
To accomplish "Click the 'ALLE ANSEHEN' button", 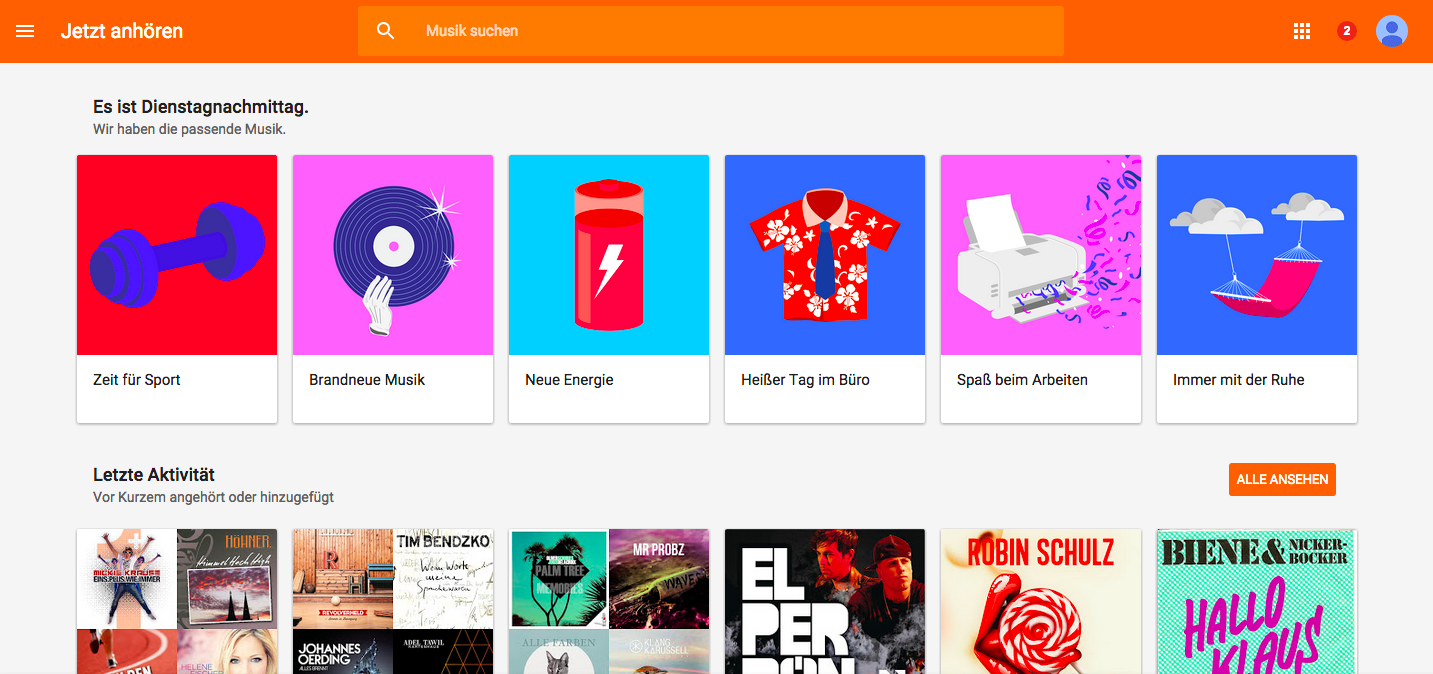I will pyautogui.click(x=1282, y=479).
